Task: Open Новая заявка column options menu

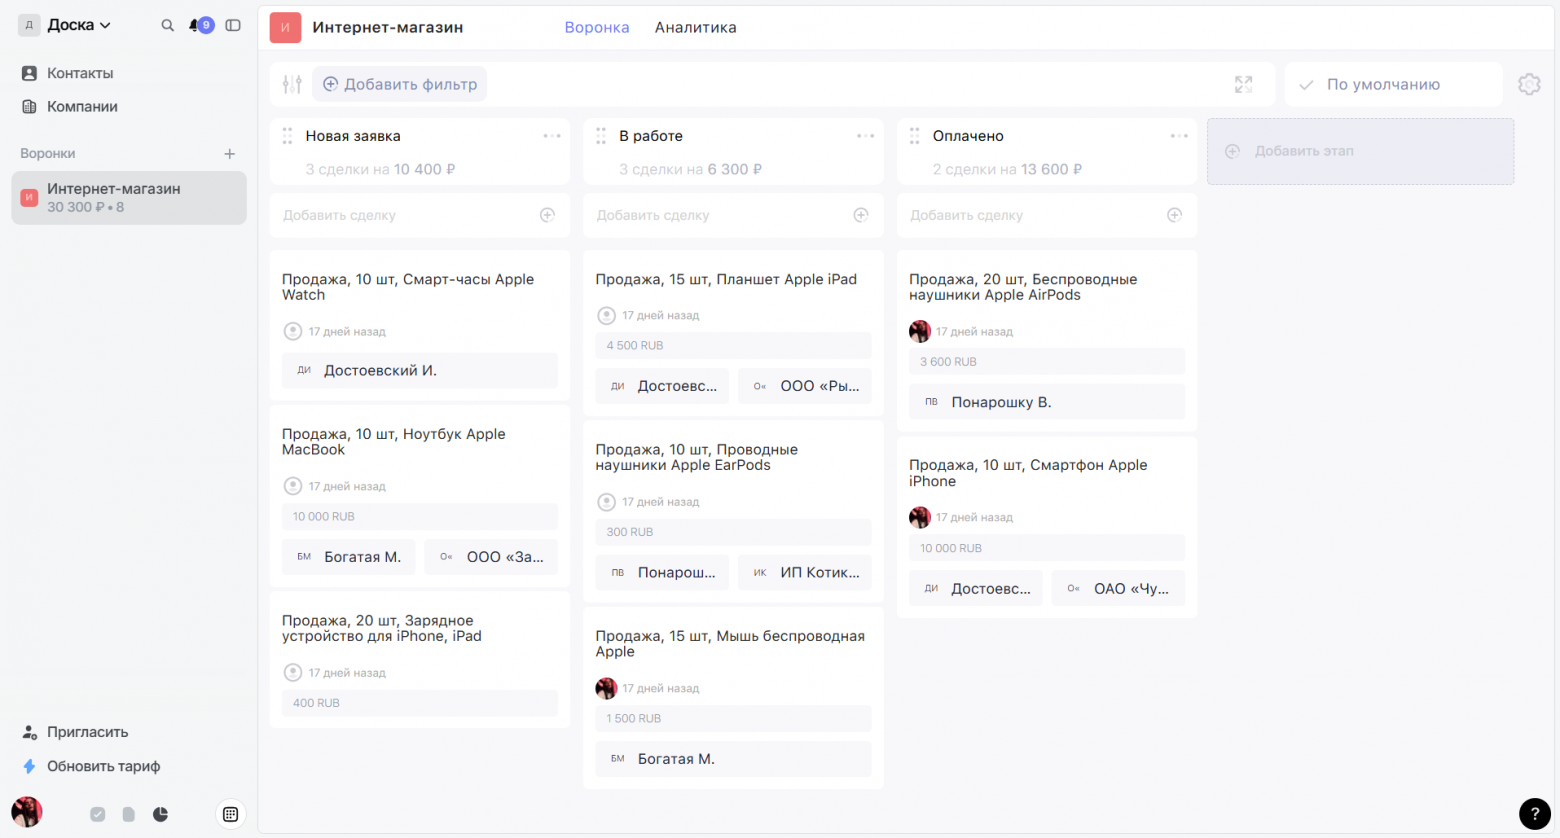Action: click(x=552, y=136)
